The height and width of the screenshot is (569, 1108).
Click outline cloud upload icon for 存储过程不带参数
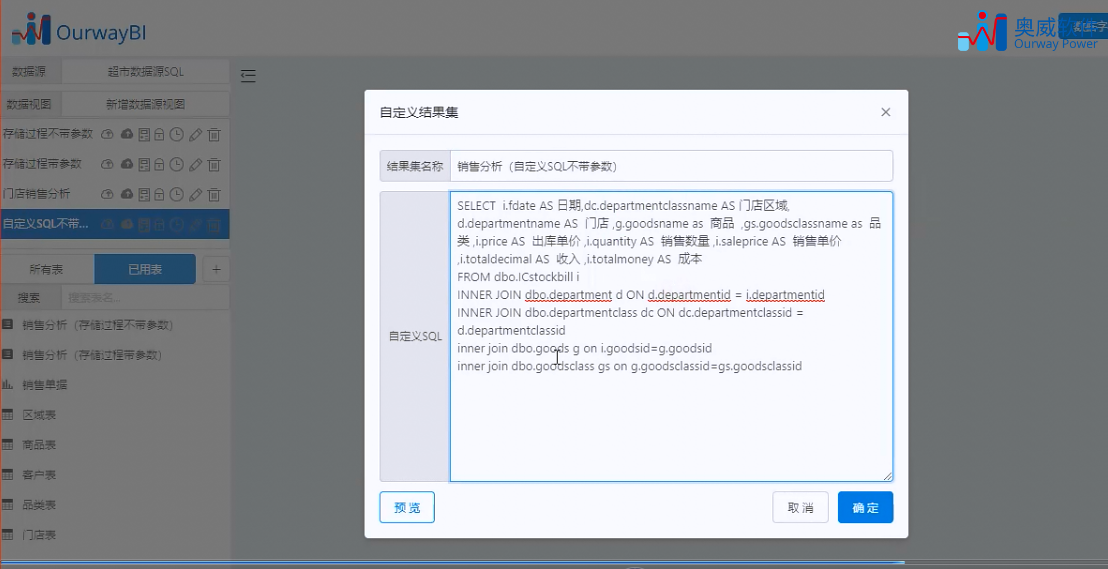click(107, 134)
